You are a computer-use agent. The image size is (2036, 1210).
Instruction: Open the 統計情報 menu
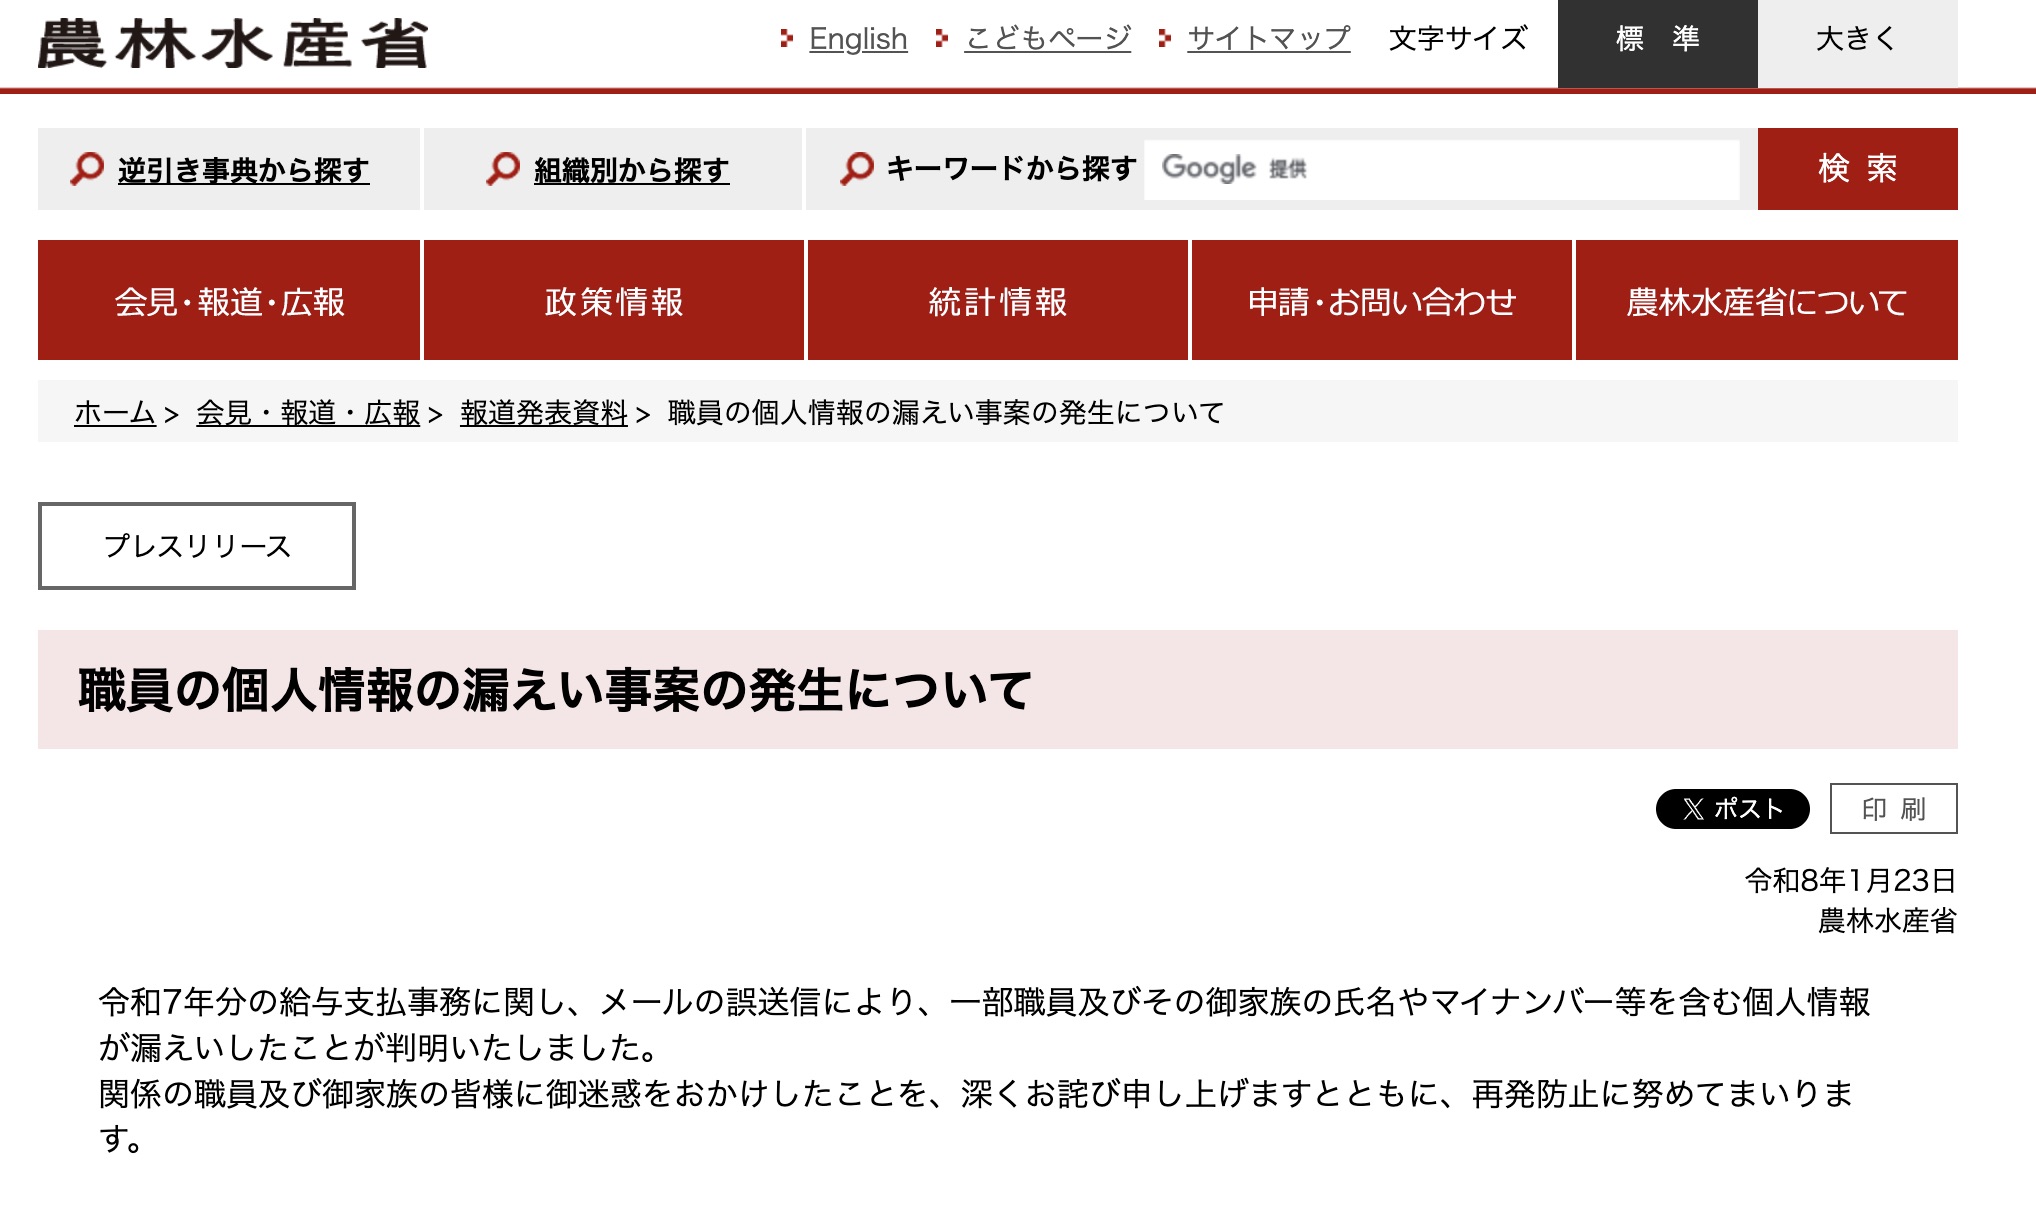click(x=998, y=300)
